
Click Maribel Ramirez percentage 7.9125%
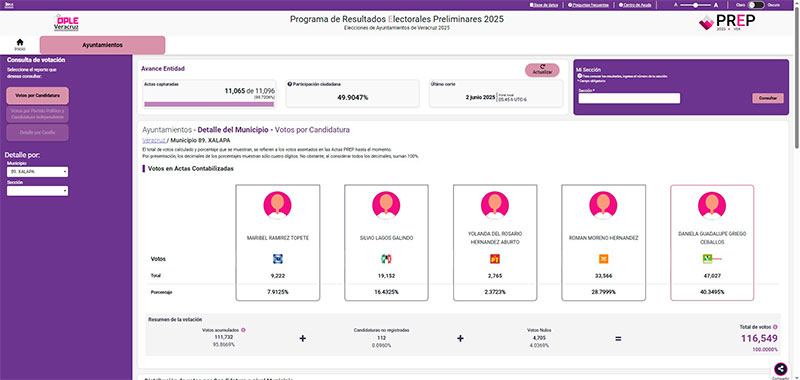pyautogui.click(x=278, y=292)
